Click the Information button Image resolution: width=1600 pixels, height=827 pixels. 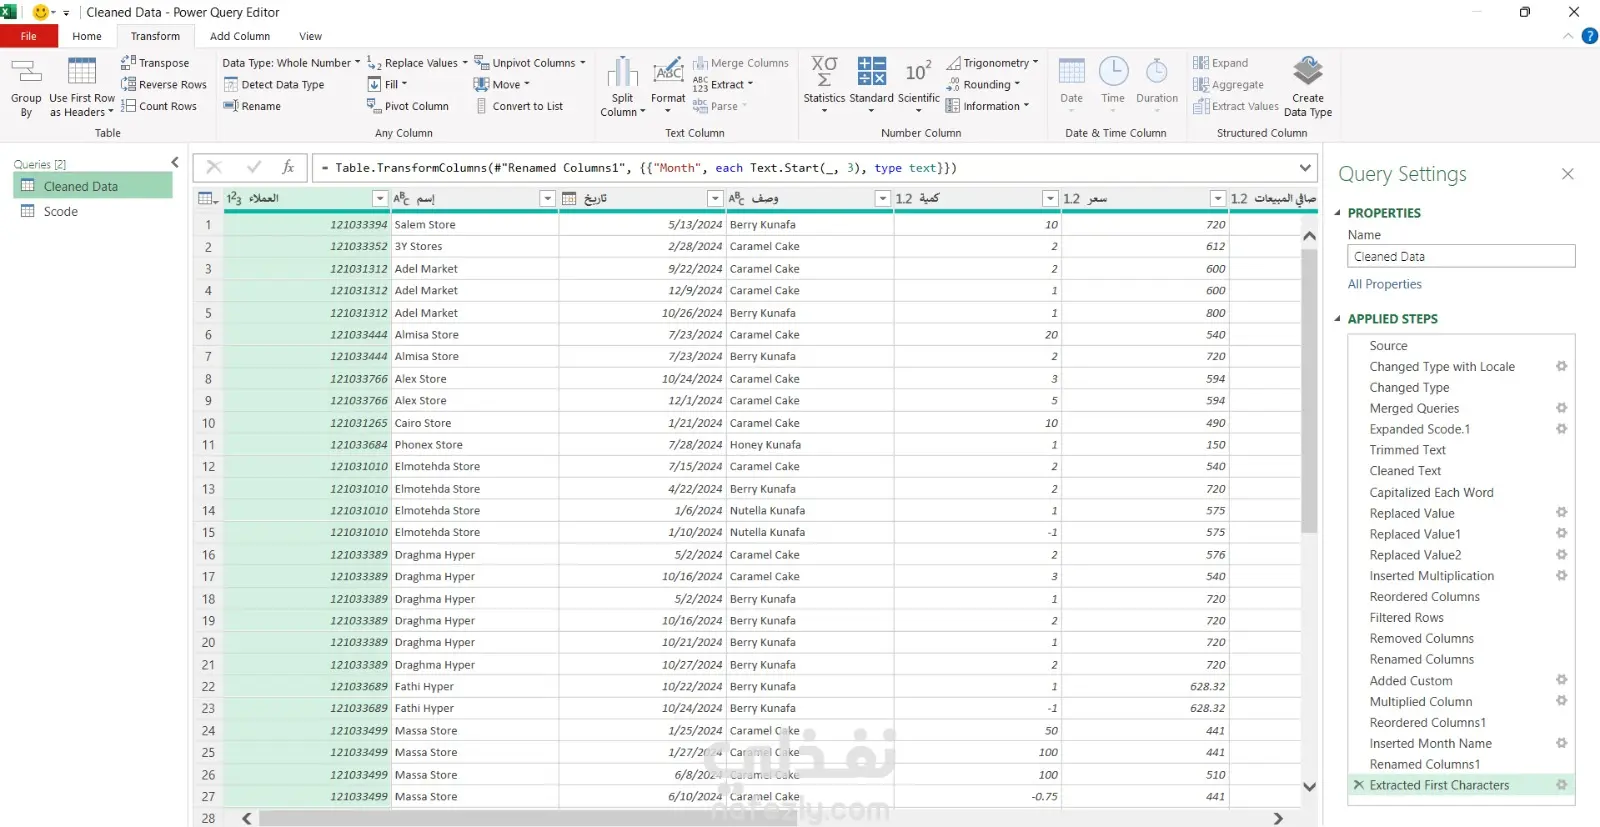(x=987, y=106)
